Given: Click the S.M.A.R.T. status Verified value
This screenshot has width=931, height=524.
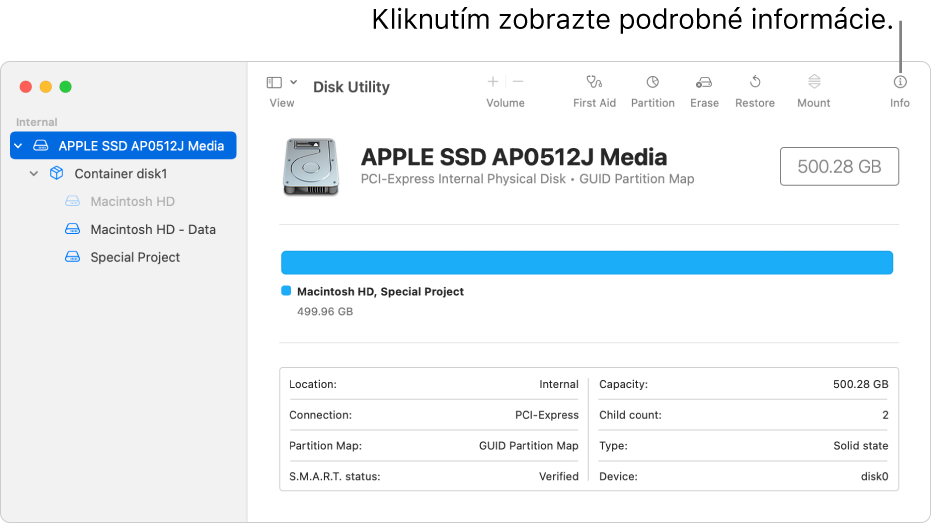Looking at the screenshot, I should [559, 476].
